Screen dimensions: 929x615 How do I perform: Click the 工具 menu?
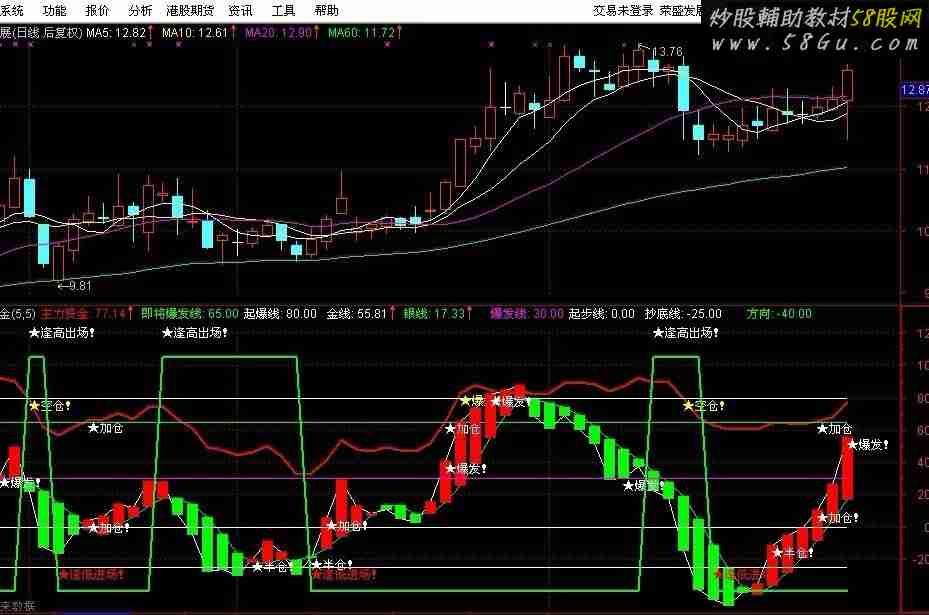283,11
